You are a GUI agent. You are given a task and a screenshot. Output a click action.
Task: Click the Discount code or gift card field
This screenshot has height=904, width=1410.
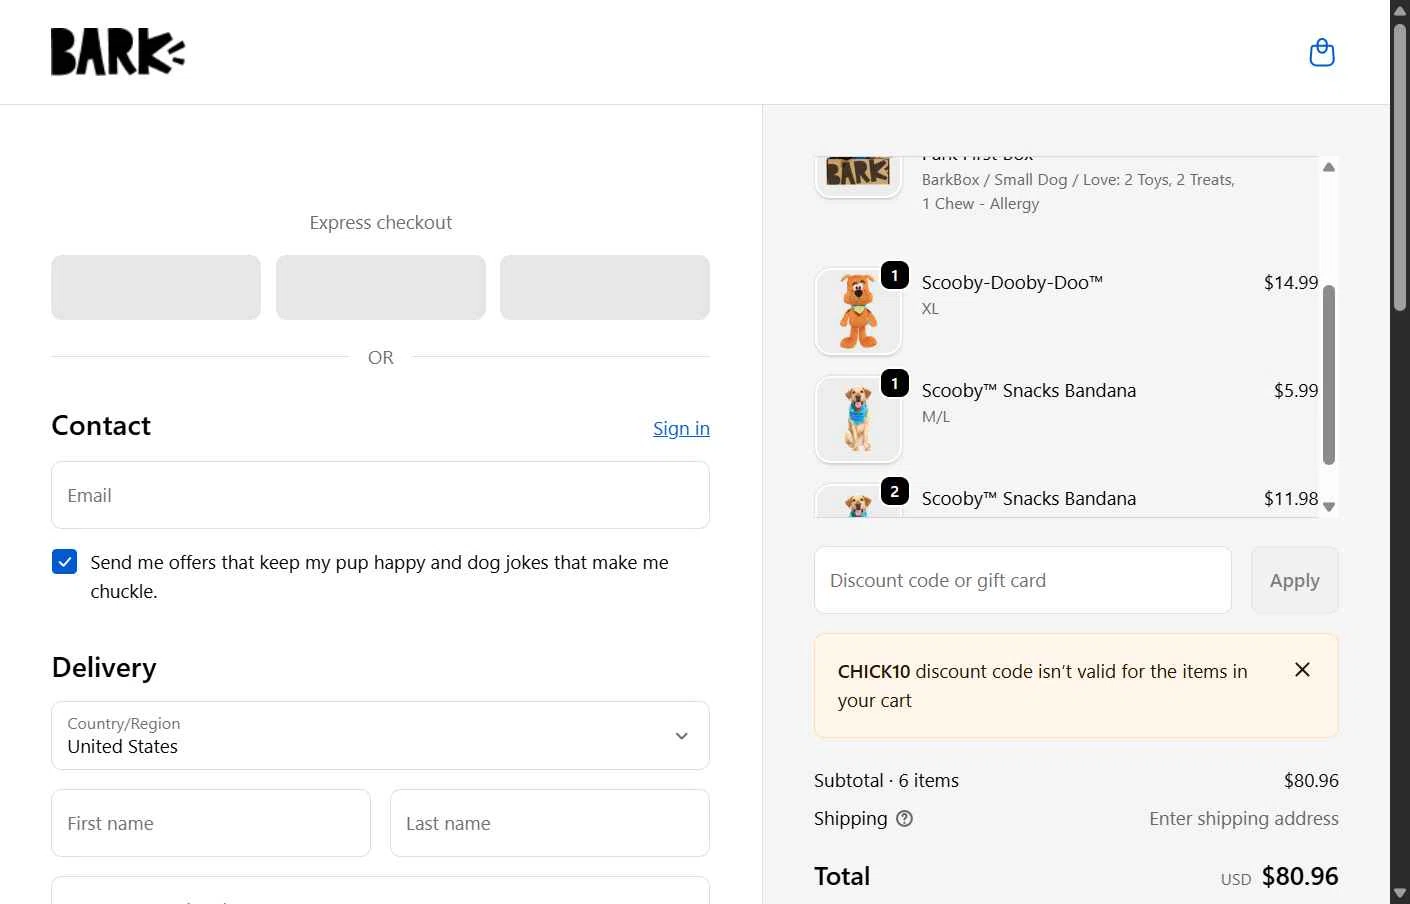1022,580
